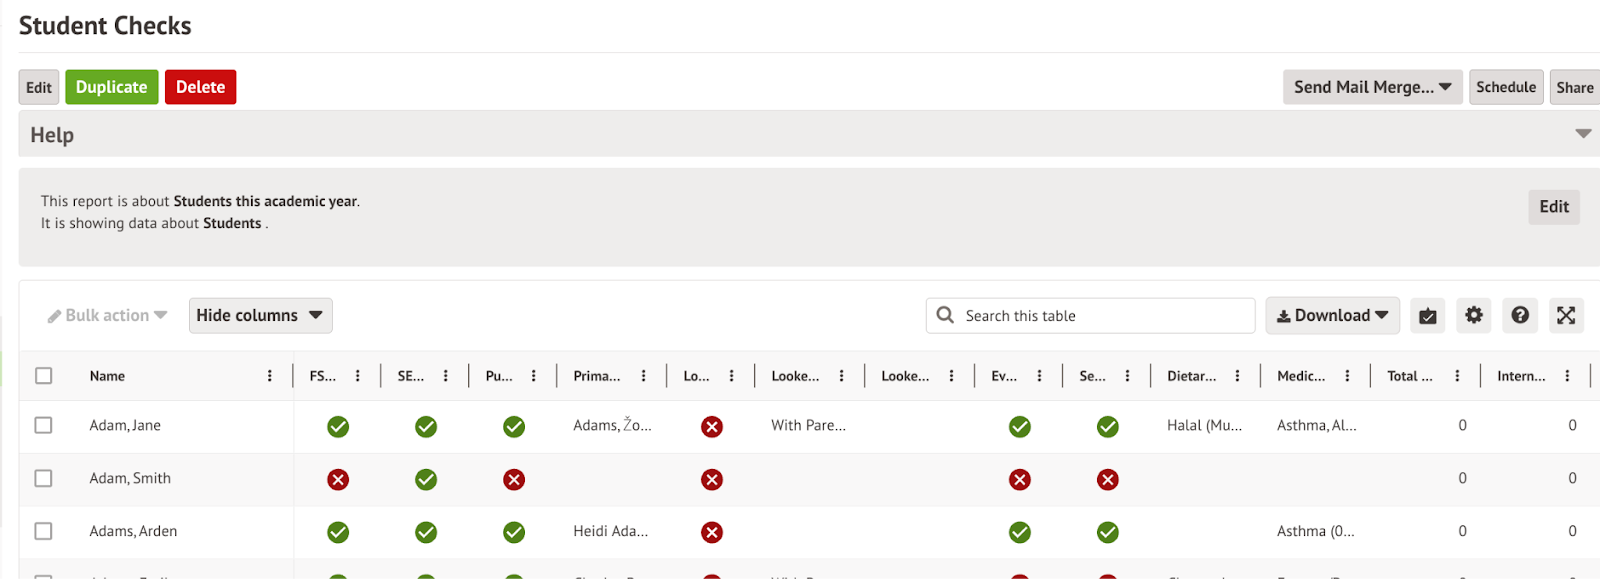Expand the Help panel

(x=1583, y=134)
